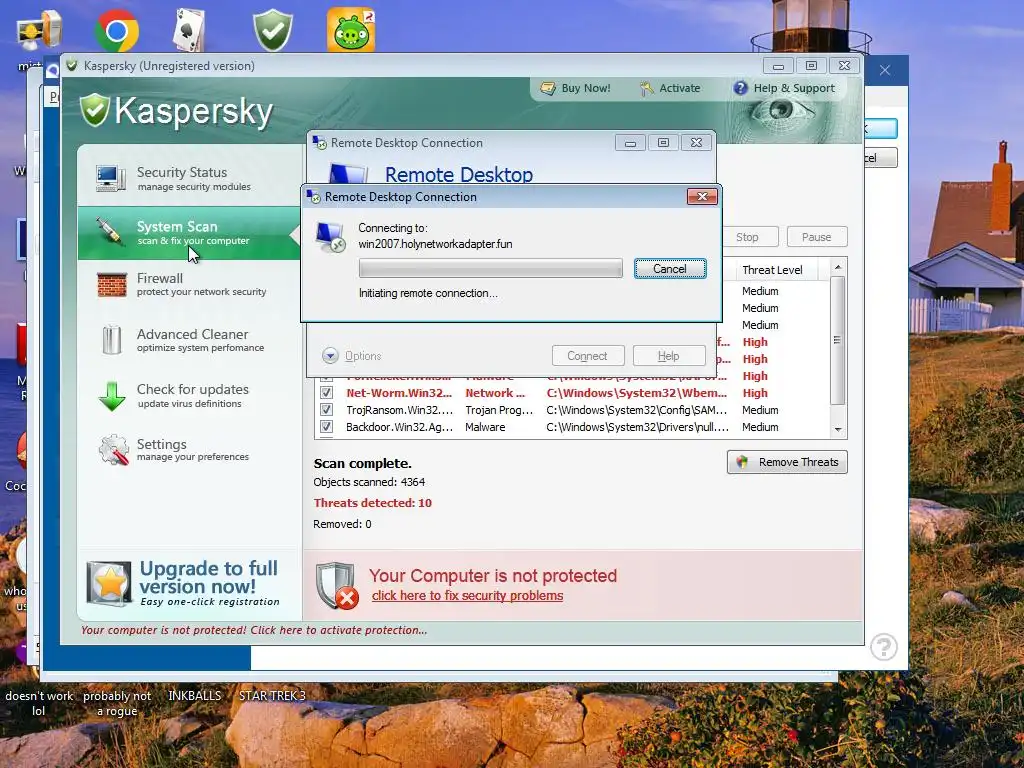The height and width of the screenshot is (768, 1024).
Task: Open the 'doesn't work lol' desktop item
Action: click(39, 703)
